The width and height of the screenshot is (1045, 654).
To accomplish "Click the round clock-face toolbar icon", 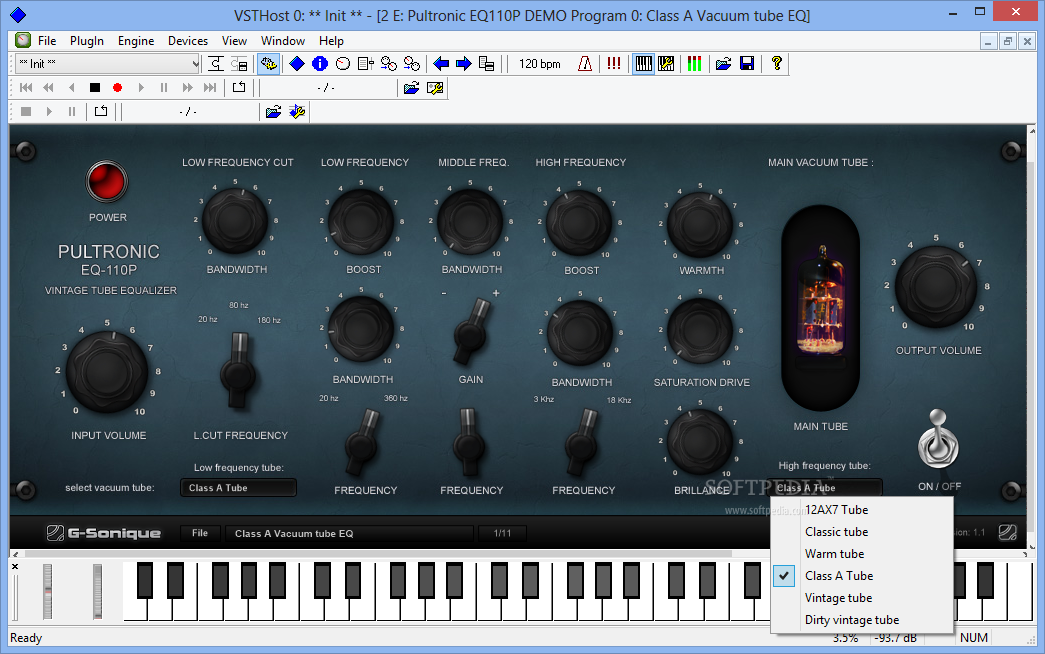I will click(343, 64).
